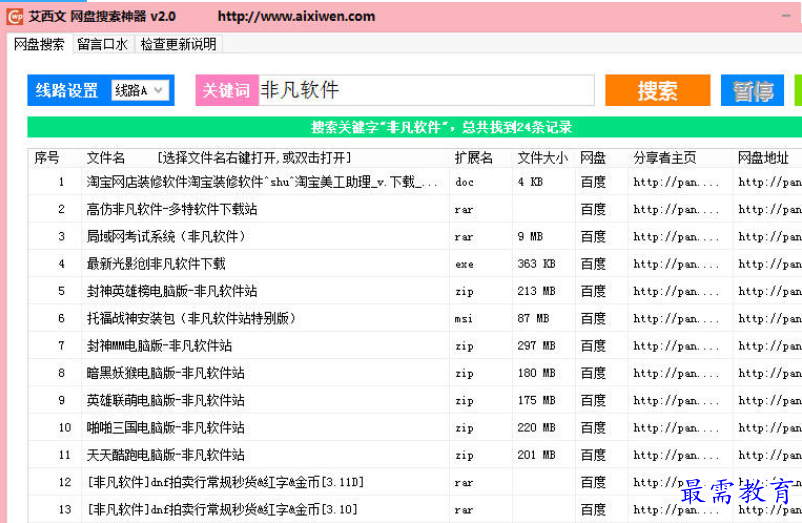Click the 9 MB file size cell
The image size is (802, 523).
pyautogui.click(x=530, y=237)
